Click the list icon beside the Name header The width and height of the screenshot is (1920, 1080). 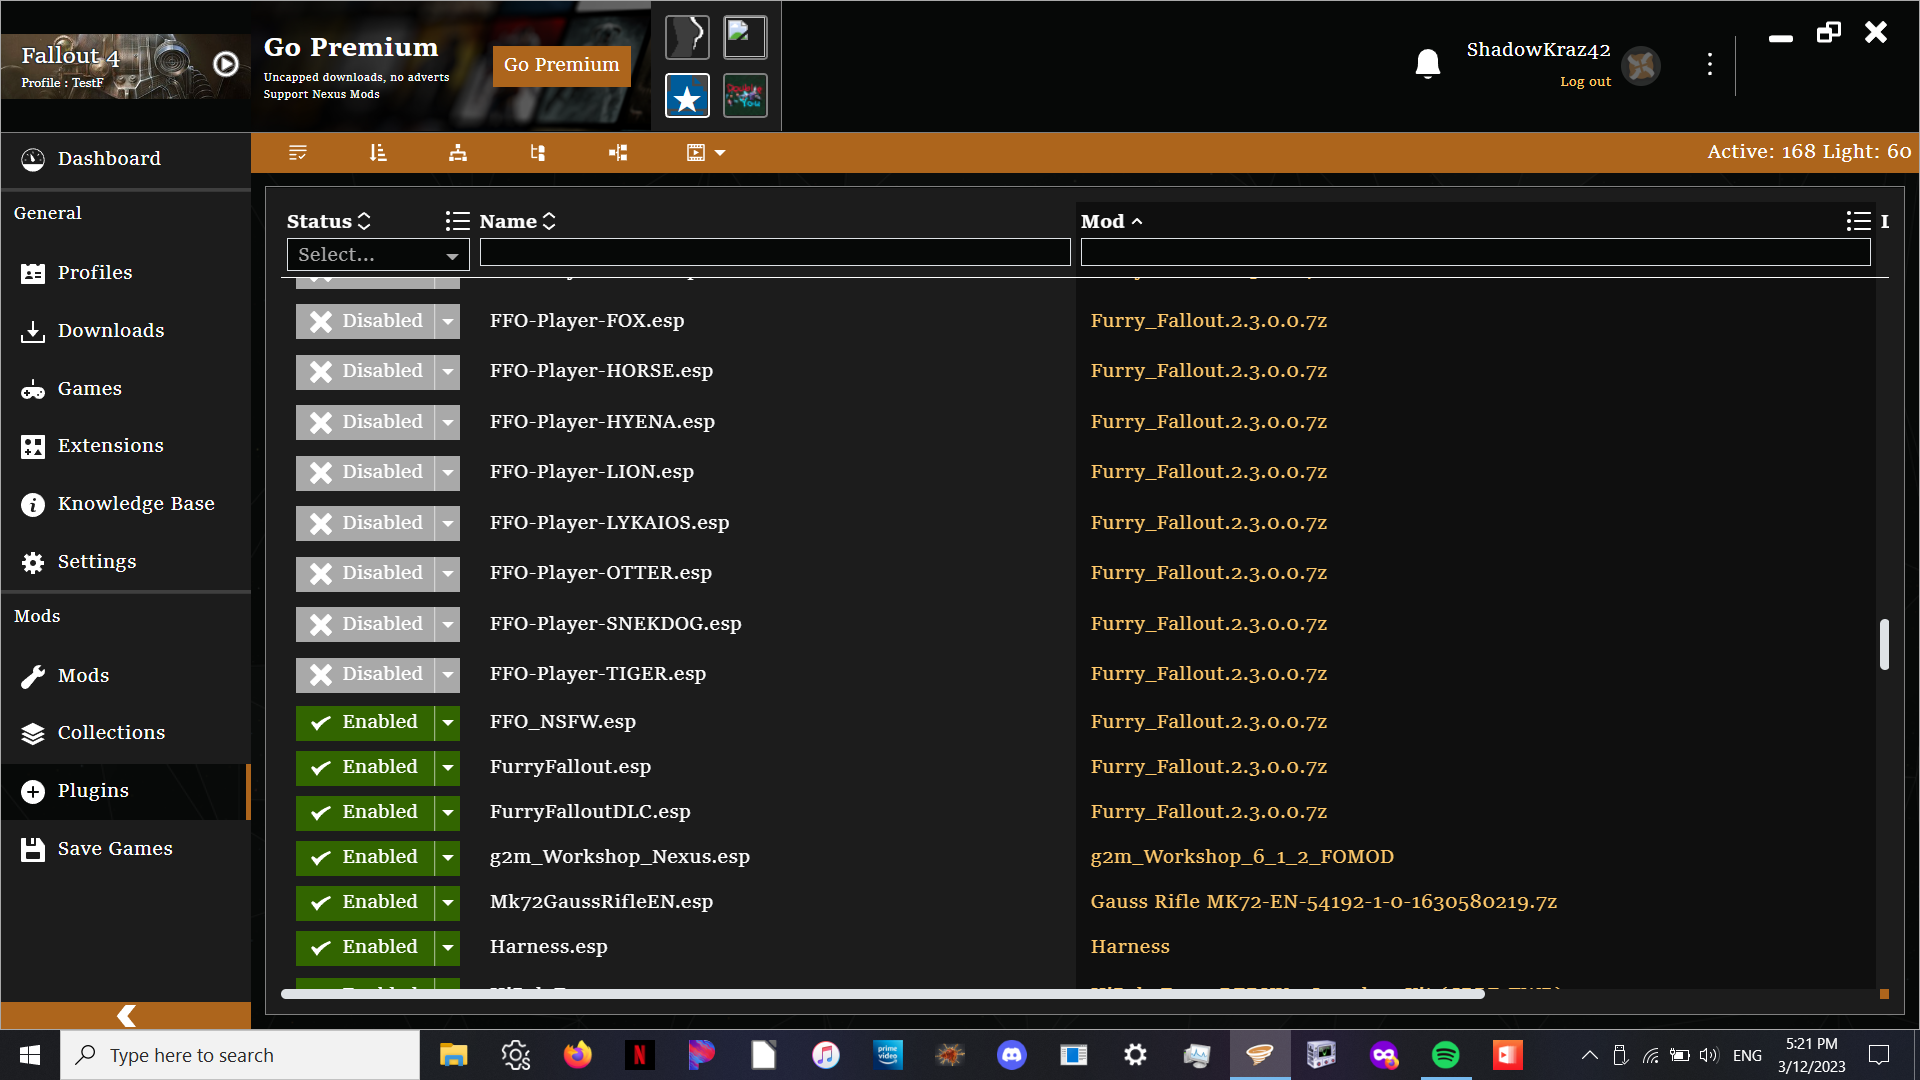pos(457,222)
